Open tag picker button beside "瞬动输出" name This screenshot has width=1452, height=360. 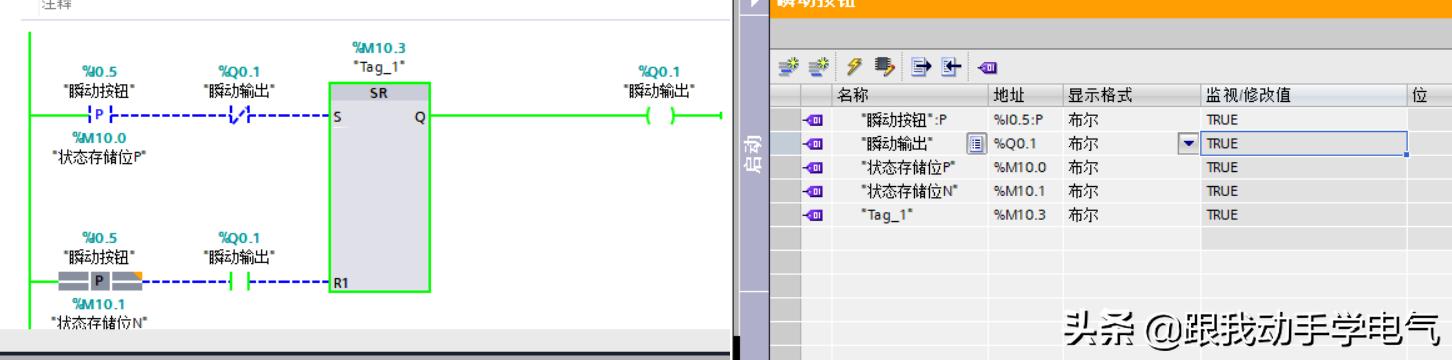click(x=977, y=143)
